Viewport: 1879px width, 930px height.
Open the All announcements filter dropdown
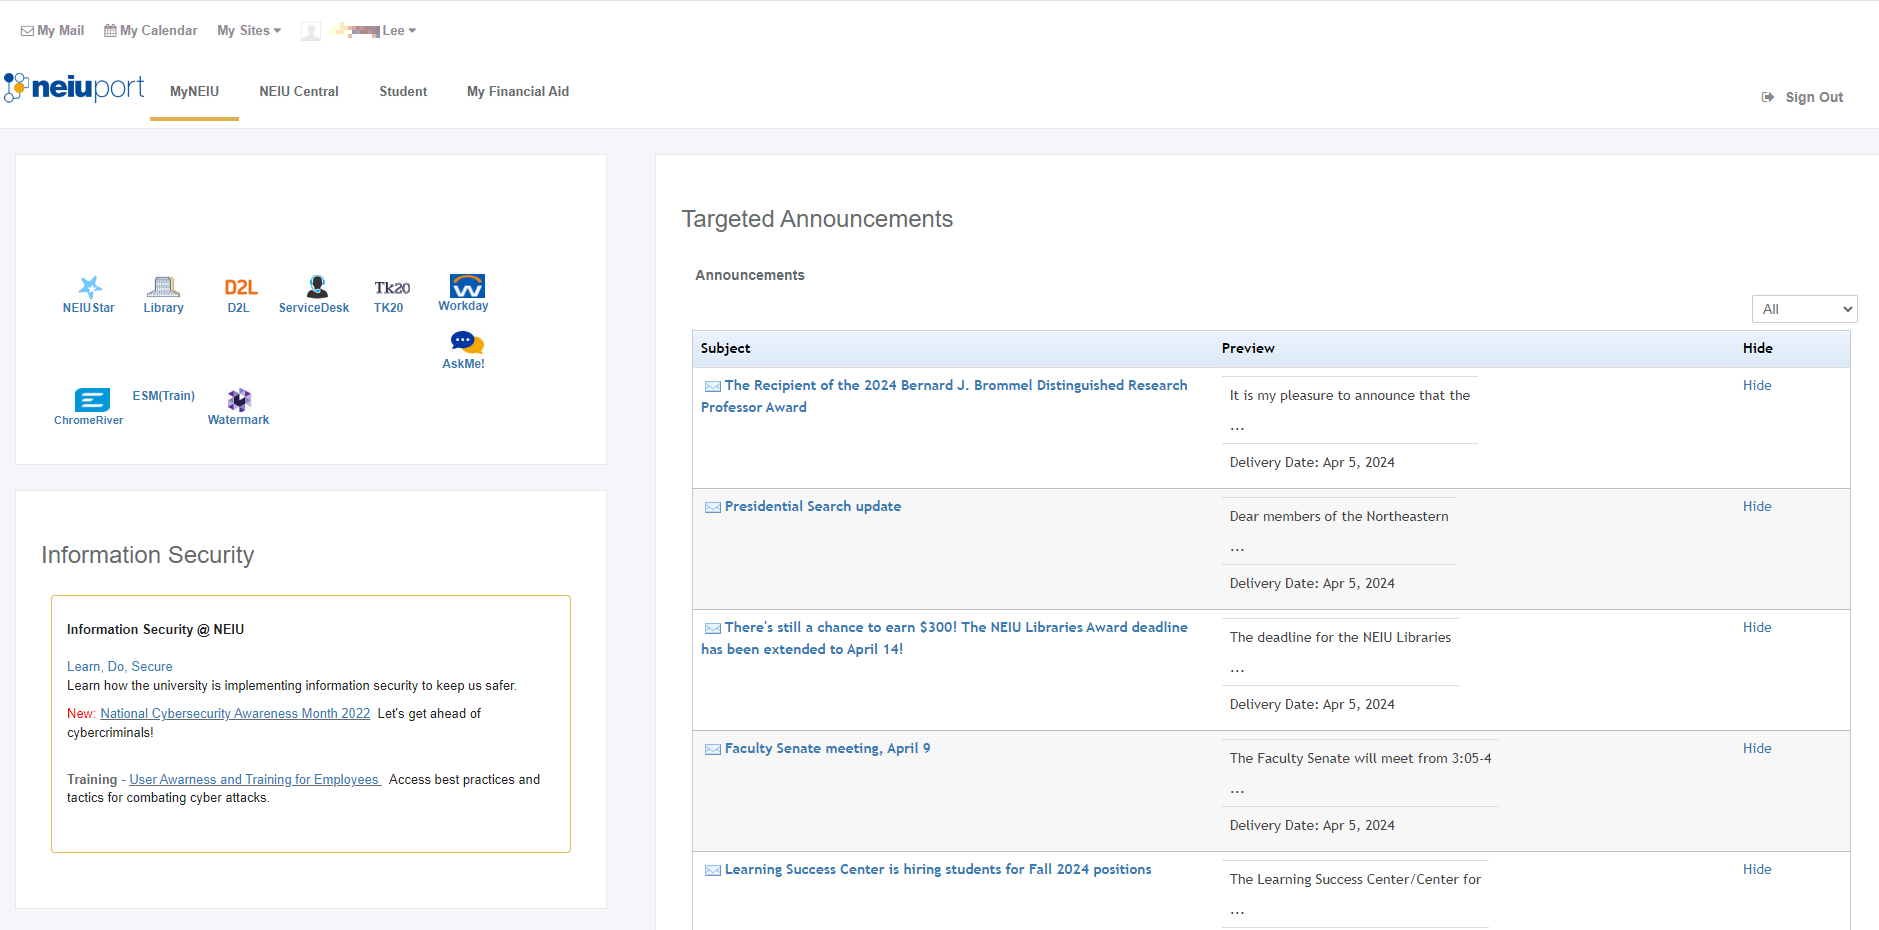click(1804, 309)
